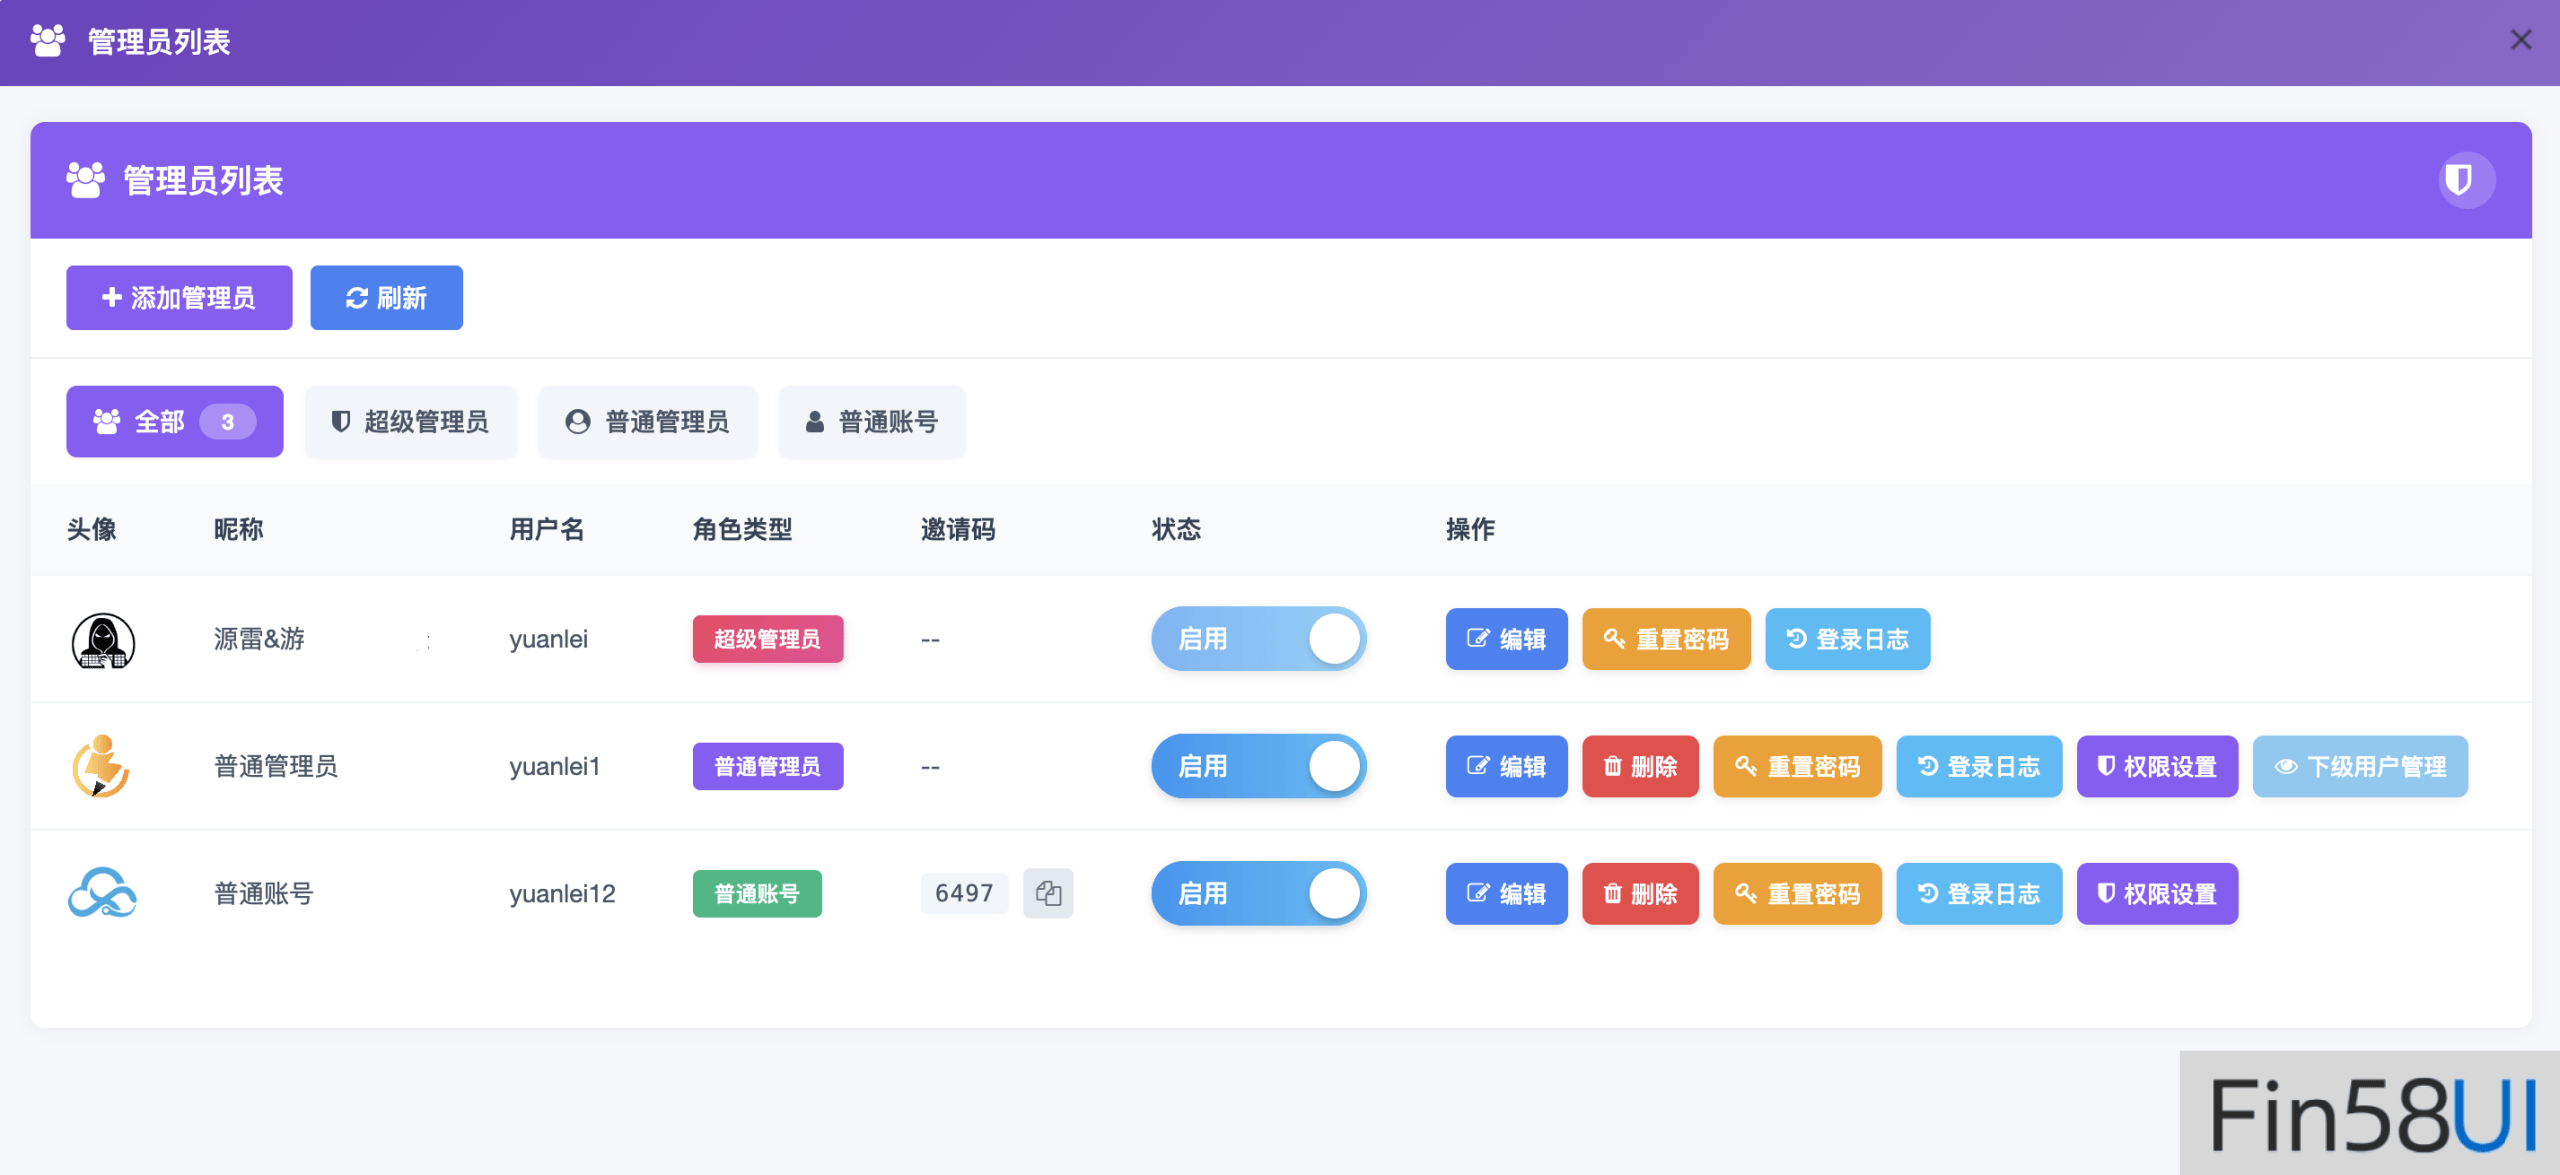Click the shield icon in panel header
Viewport: 2560px width, 1175px height.
(x=2465, y=181)
